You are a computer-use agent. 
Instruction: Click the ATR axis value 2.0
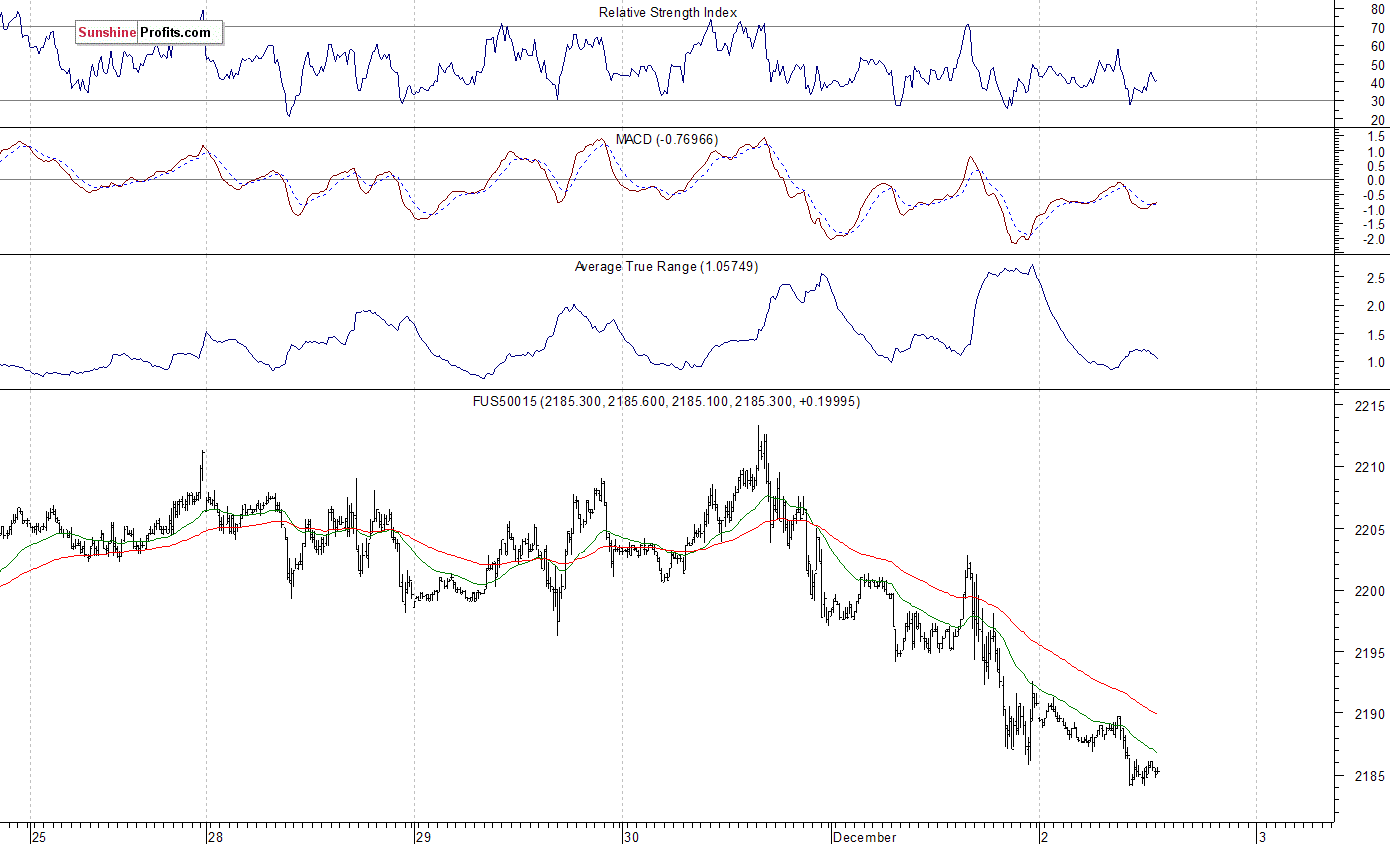[1376, 307]
